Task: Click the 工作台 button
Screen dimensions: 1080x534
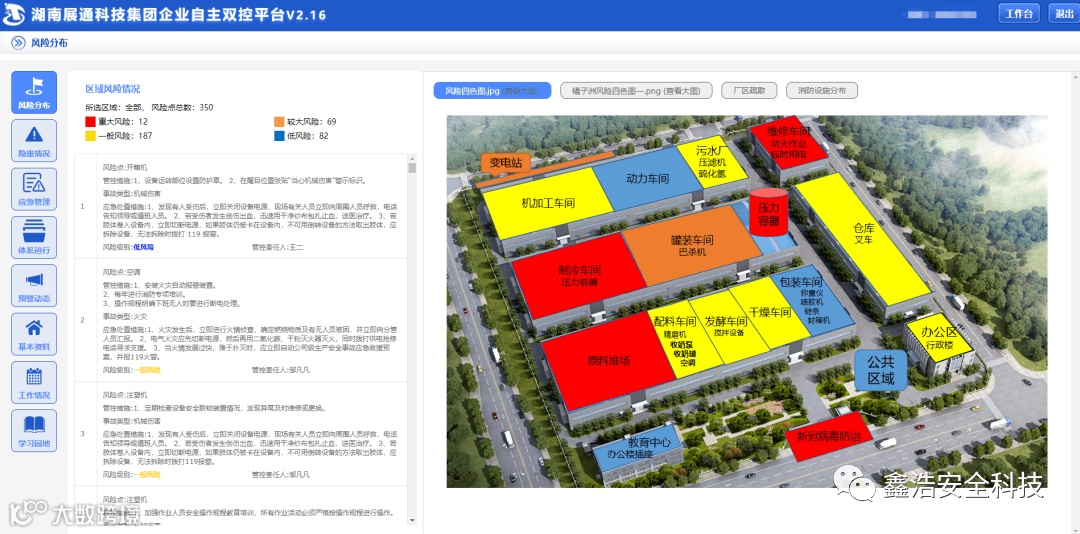Action: click(x=1019, y=14)
